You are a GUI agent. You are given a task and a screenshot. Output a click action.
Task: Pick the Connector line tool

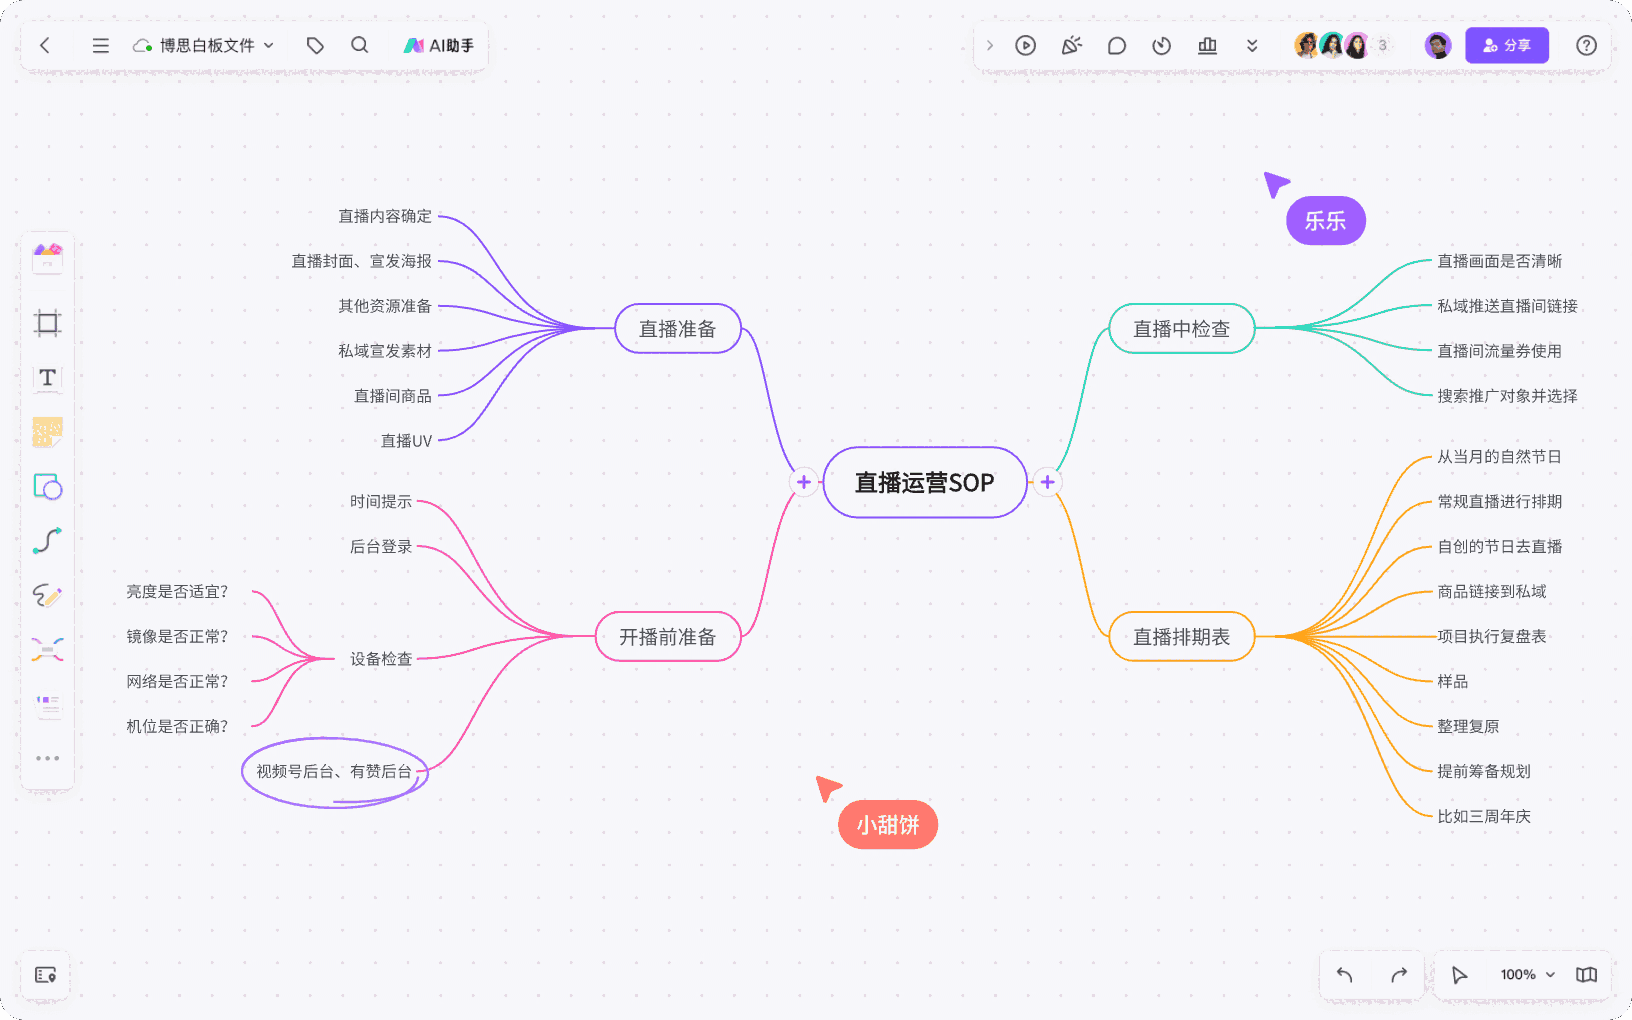pyautogui.click(x=46, y=541)
